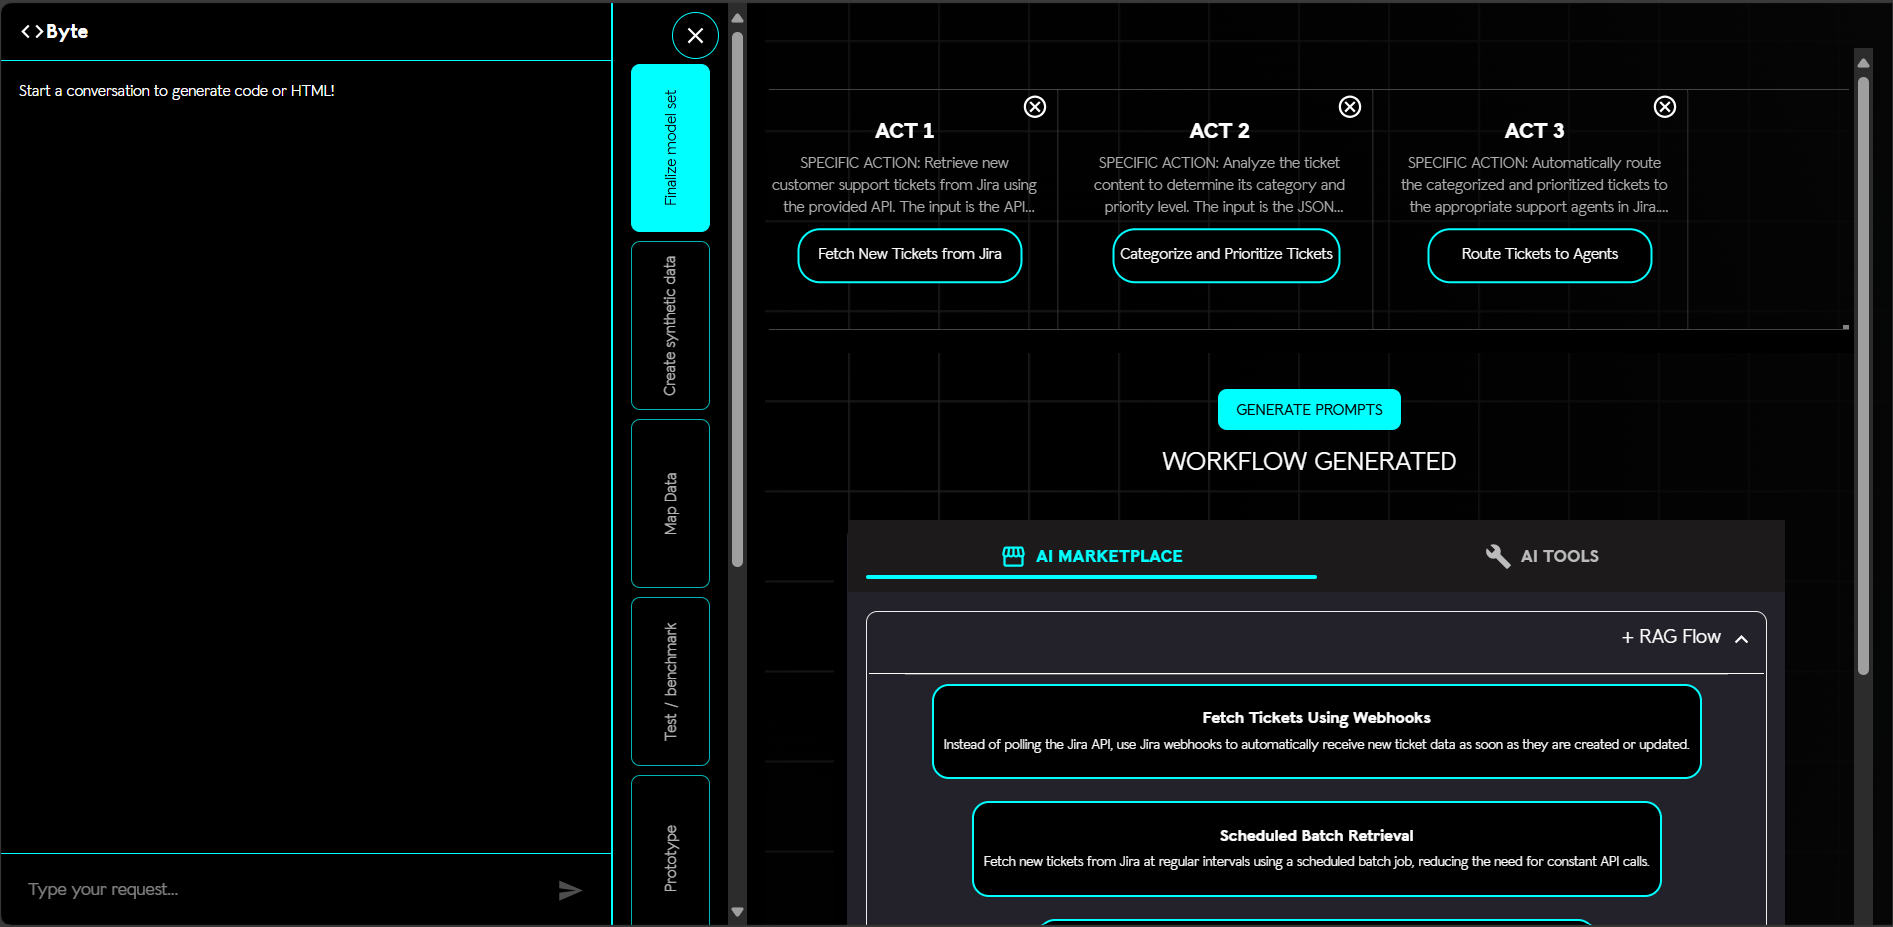Click the send arrow icon in chat
Screen dimensions: 1893x927
569,890
